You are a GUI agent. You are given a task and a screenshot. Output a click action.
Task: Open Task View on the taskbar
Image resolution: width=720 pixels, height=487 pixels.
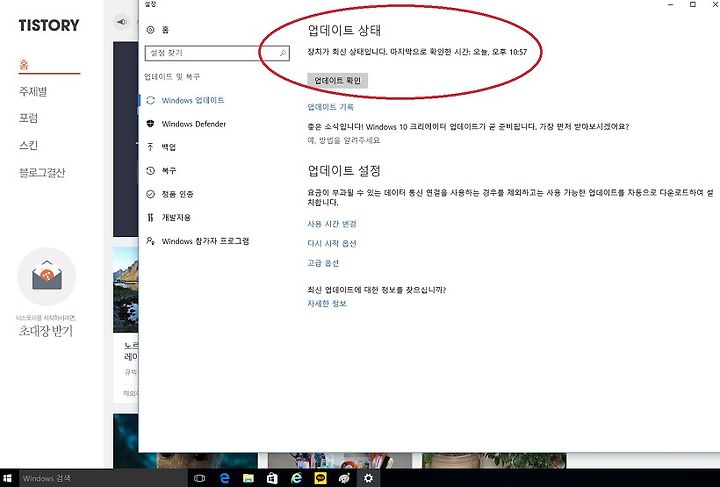(x=199, y=478)
